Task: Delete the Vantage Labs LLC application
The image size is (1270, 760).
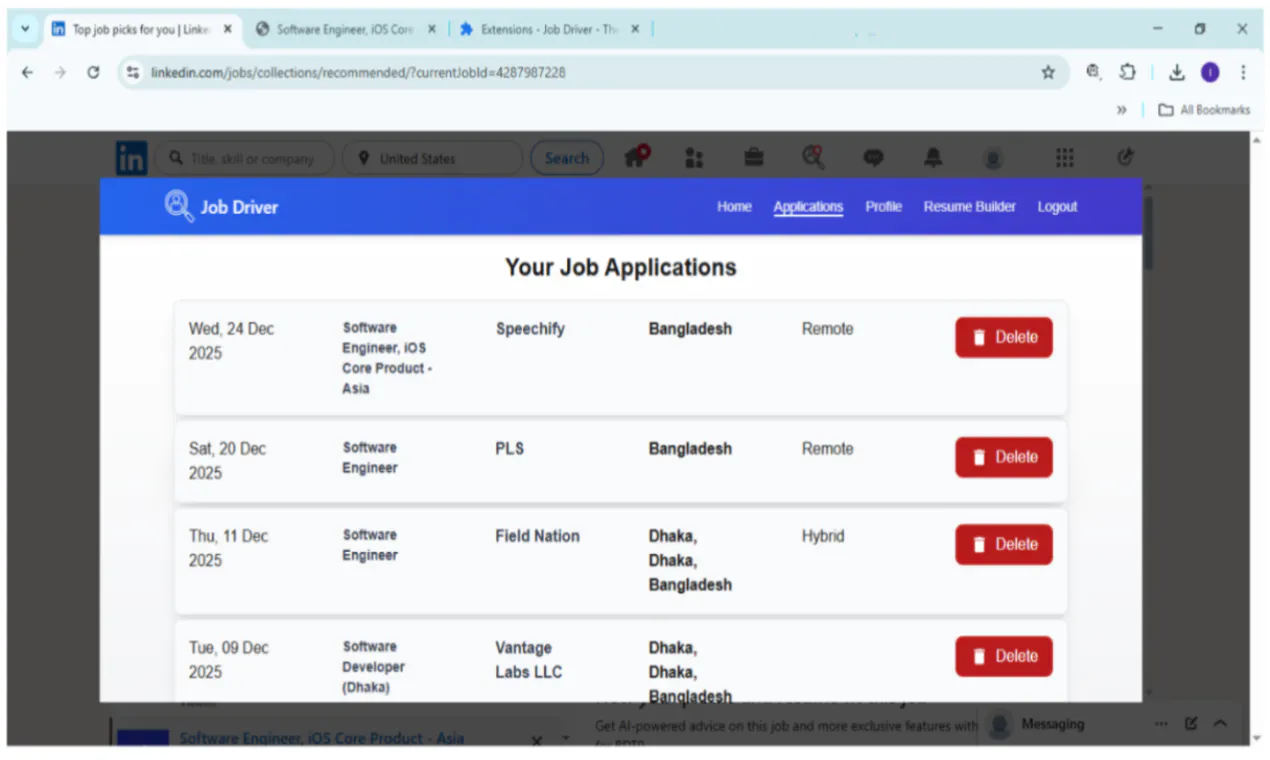Action: [x=1004, y=656]
